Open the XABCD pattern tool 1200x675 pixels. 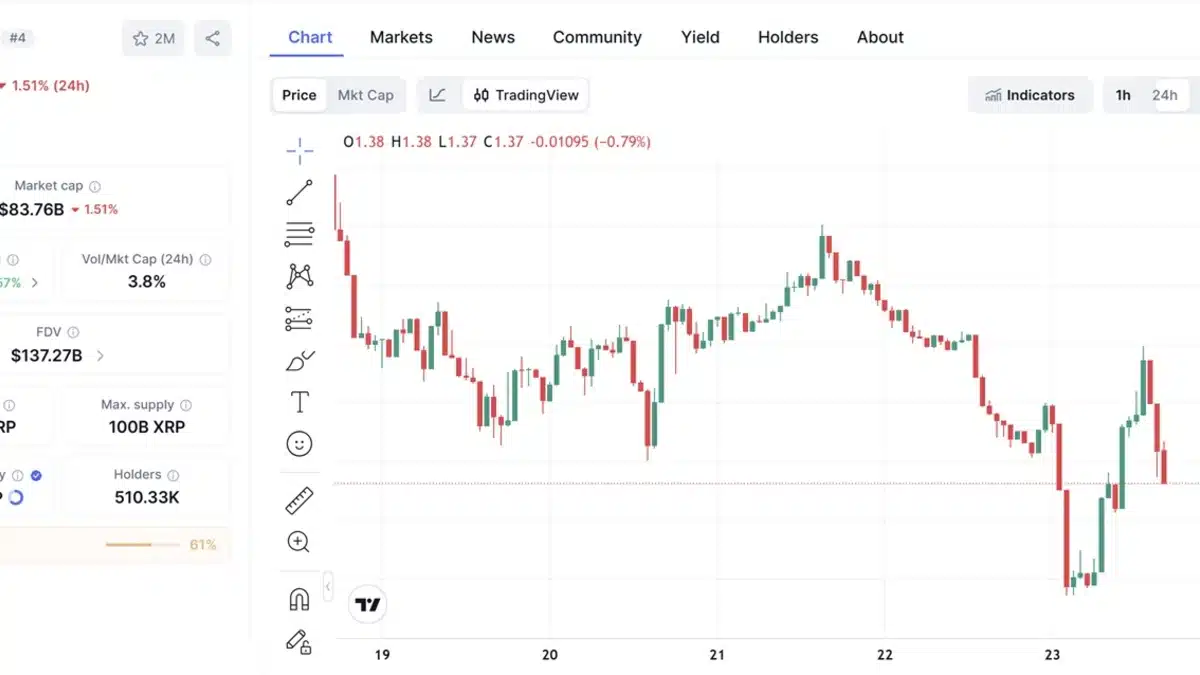(x=299, y=276)
